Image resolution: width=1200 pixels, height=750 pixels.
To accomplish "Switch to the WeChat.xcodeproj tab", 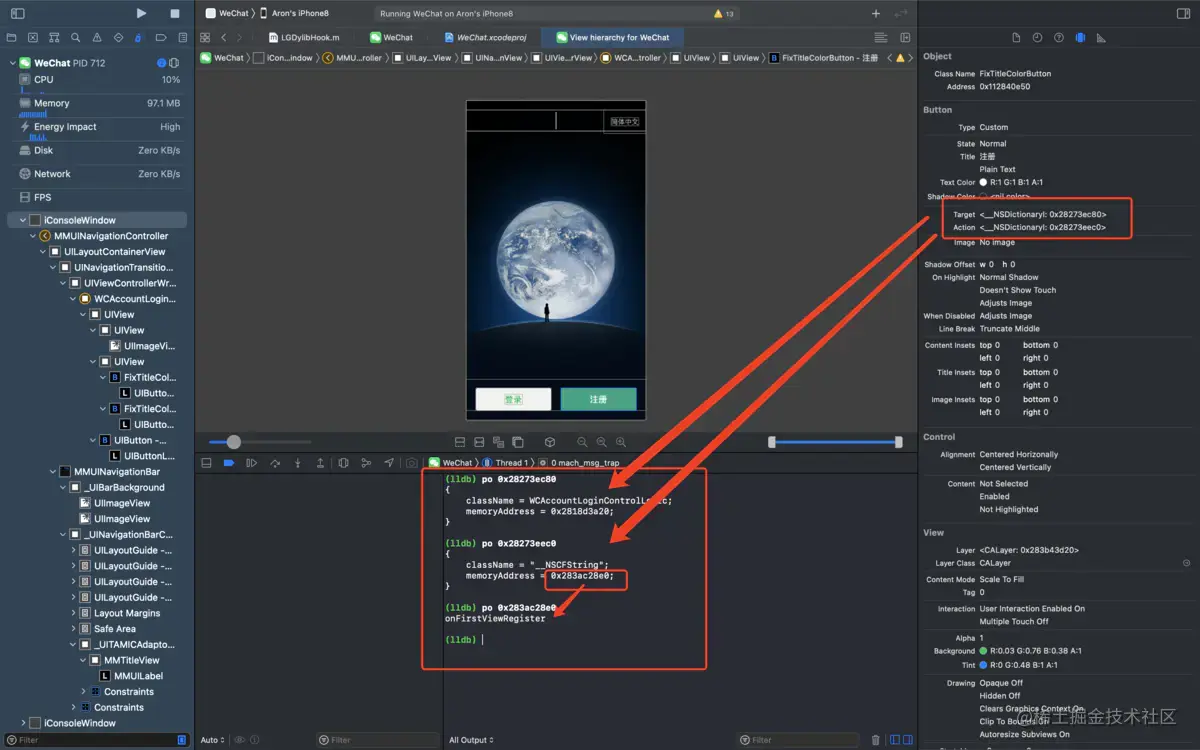I will pyautogui.click(x=484, y=37).
